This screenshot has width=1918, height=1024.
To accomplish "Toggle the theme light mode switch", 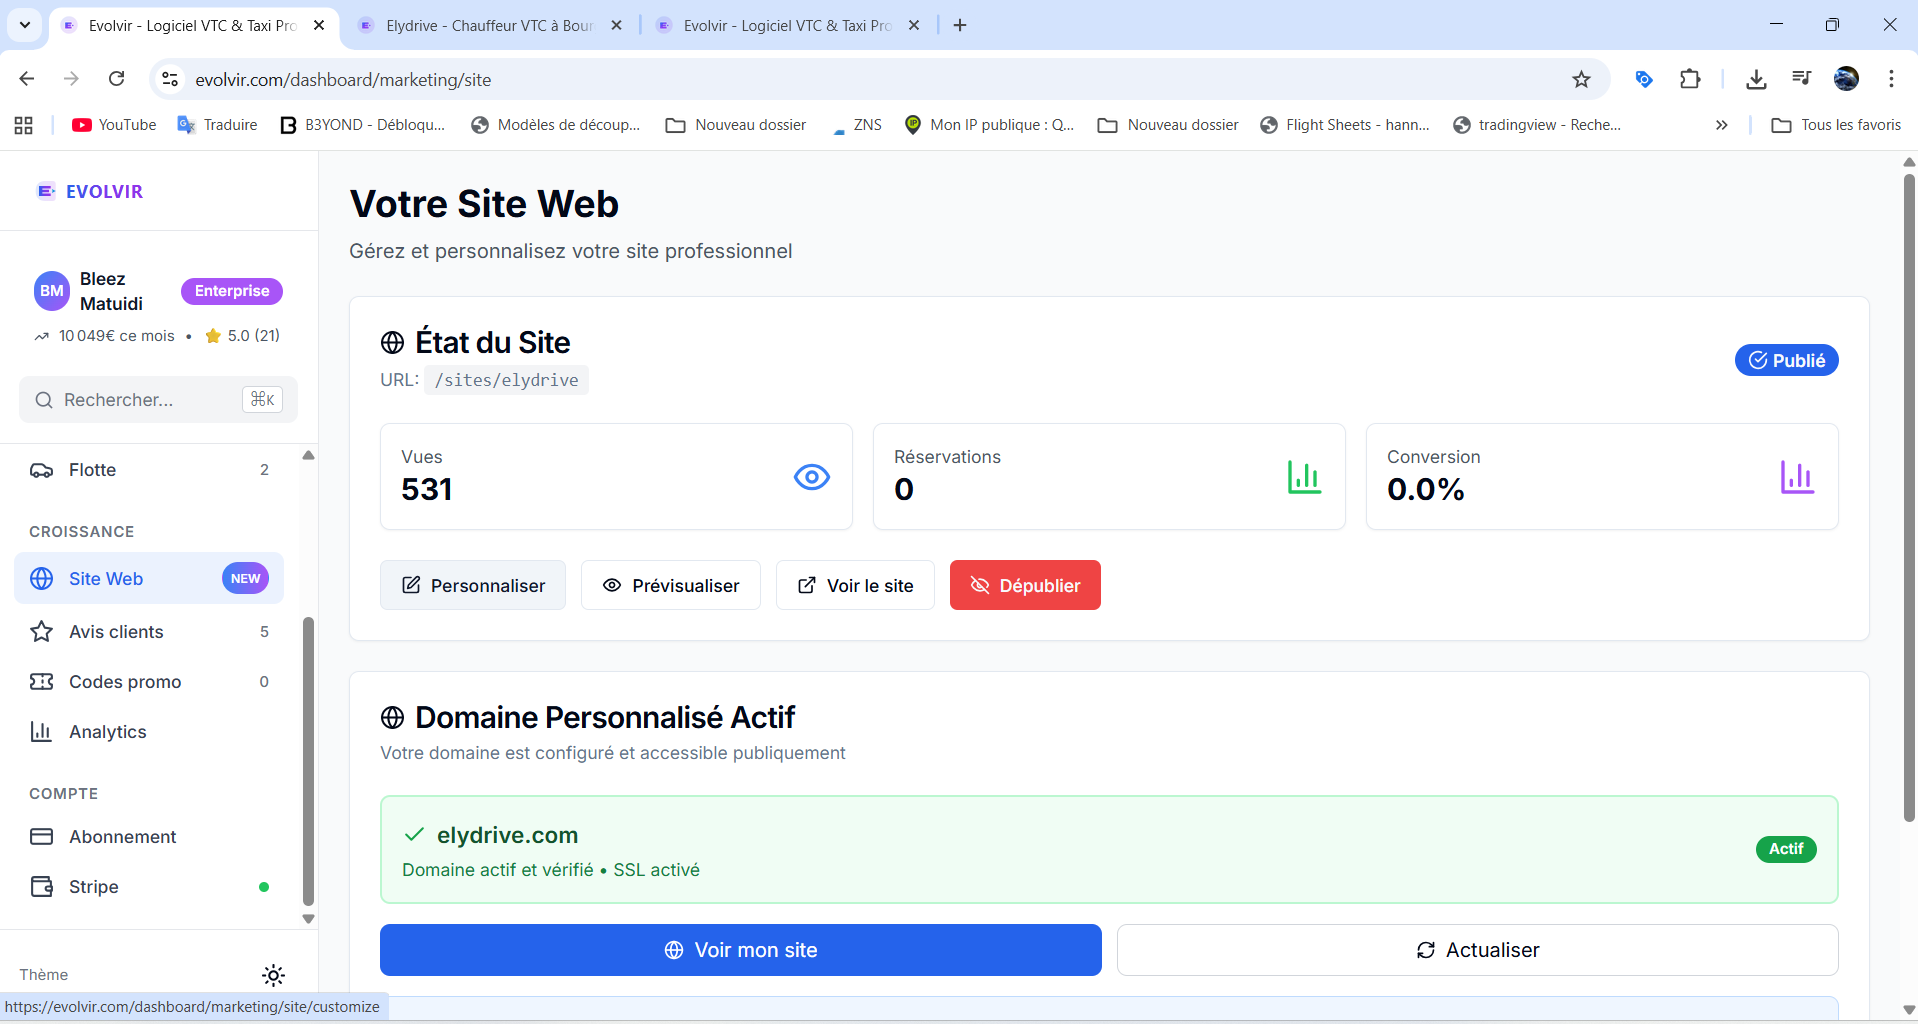I will (x=273, y=975).
